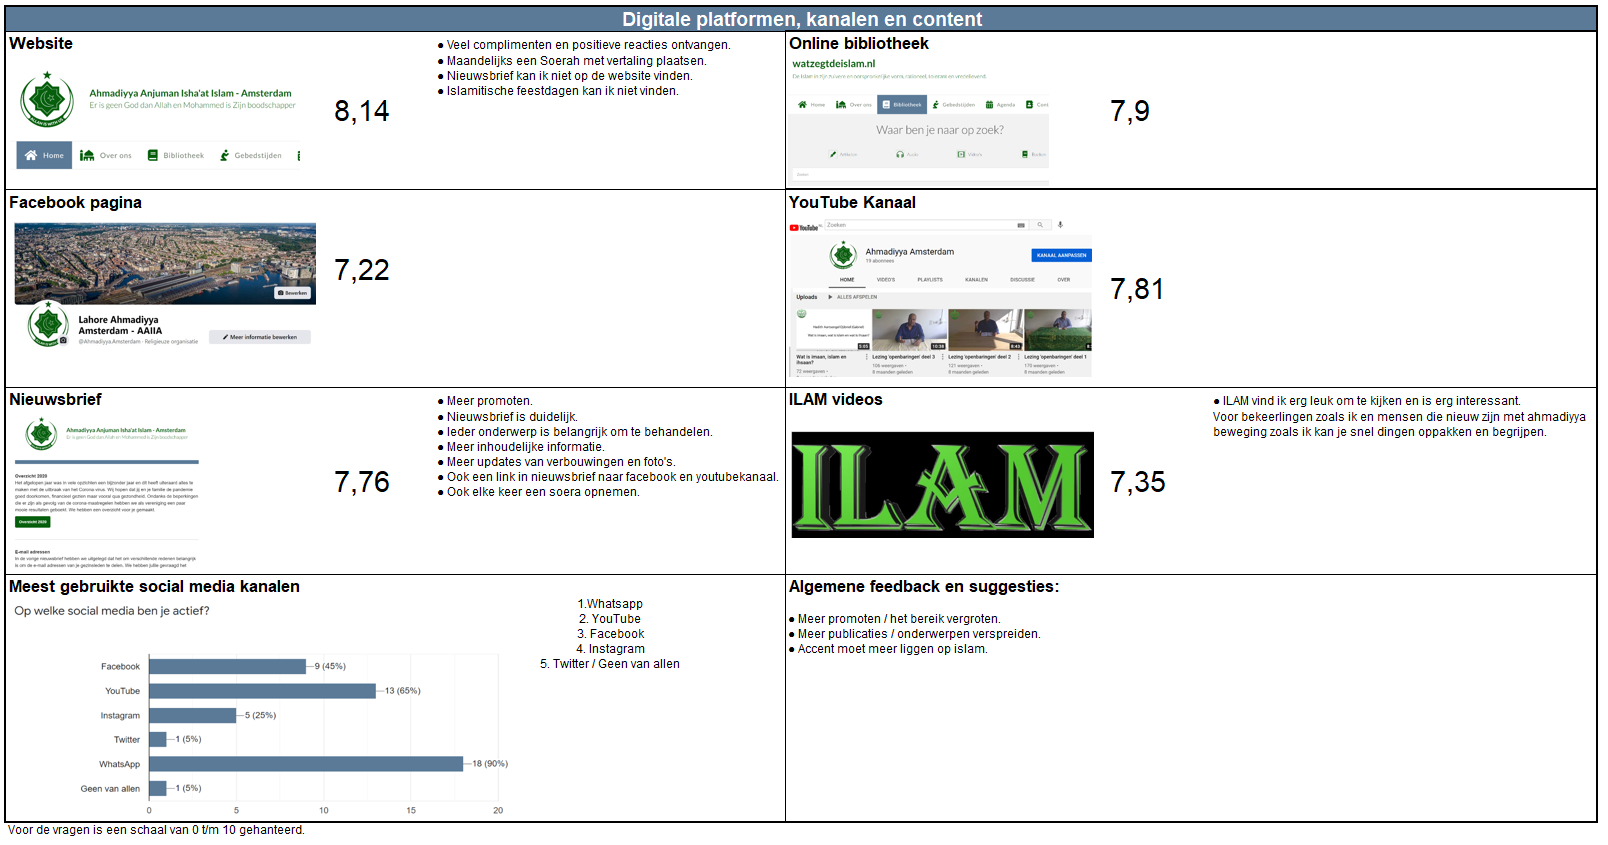
Task: Open the YouTube channel PLAYLISTS tab
Action: point(930,280)
